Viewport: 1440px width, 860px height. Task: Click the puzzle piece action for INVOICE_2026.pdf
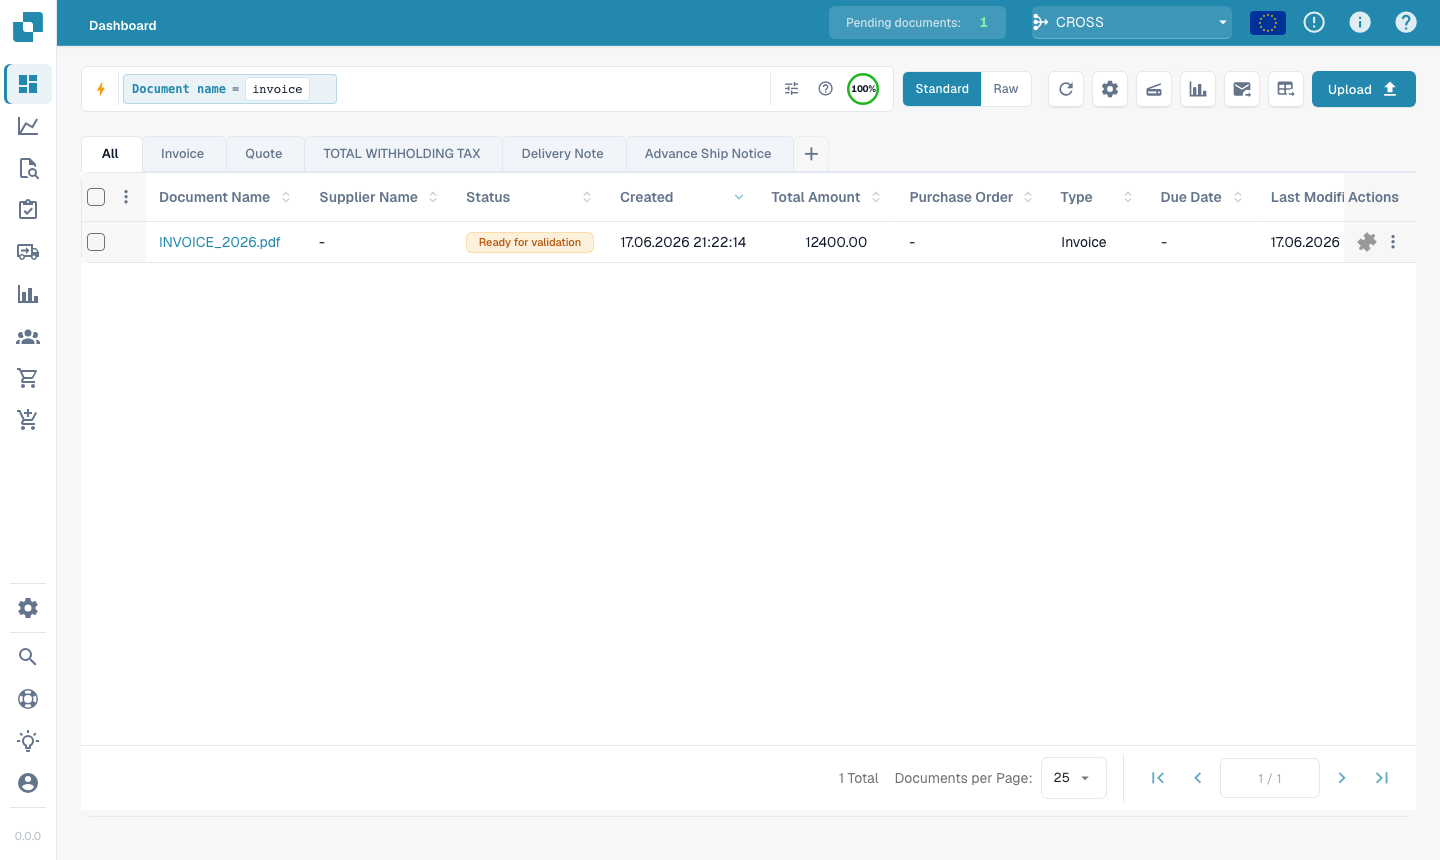click(1367, 242)
